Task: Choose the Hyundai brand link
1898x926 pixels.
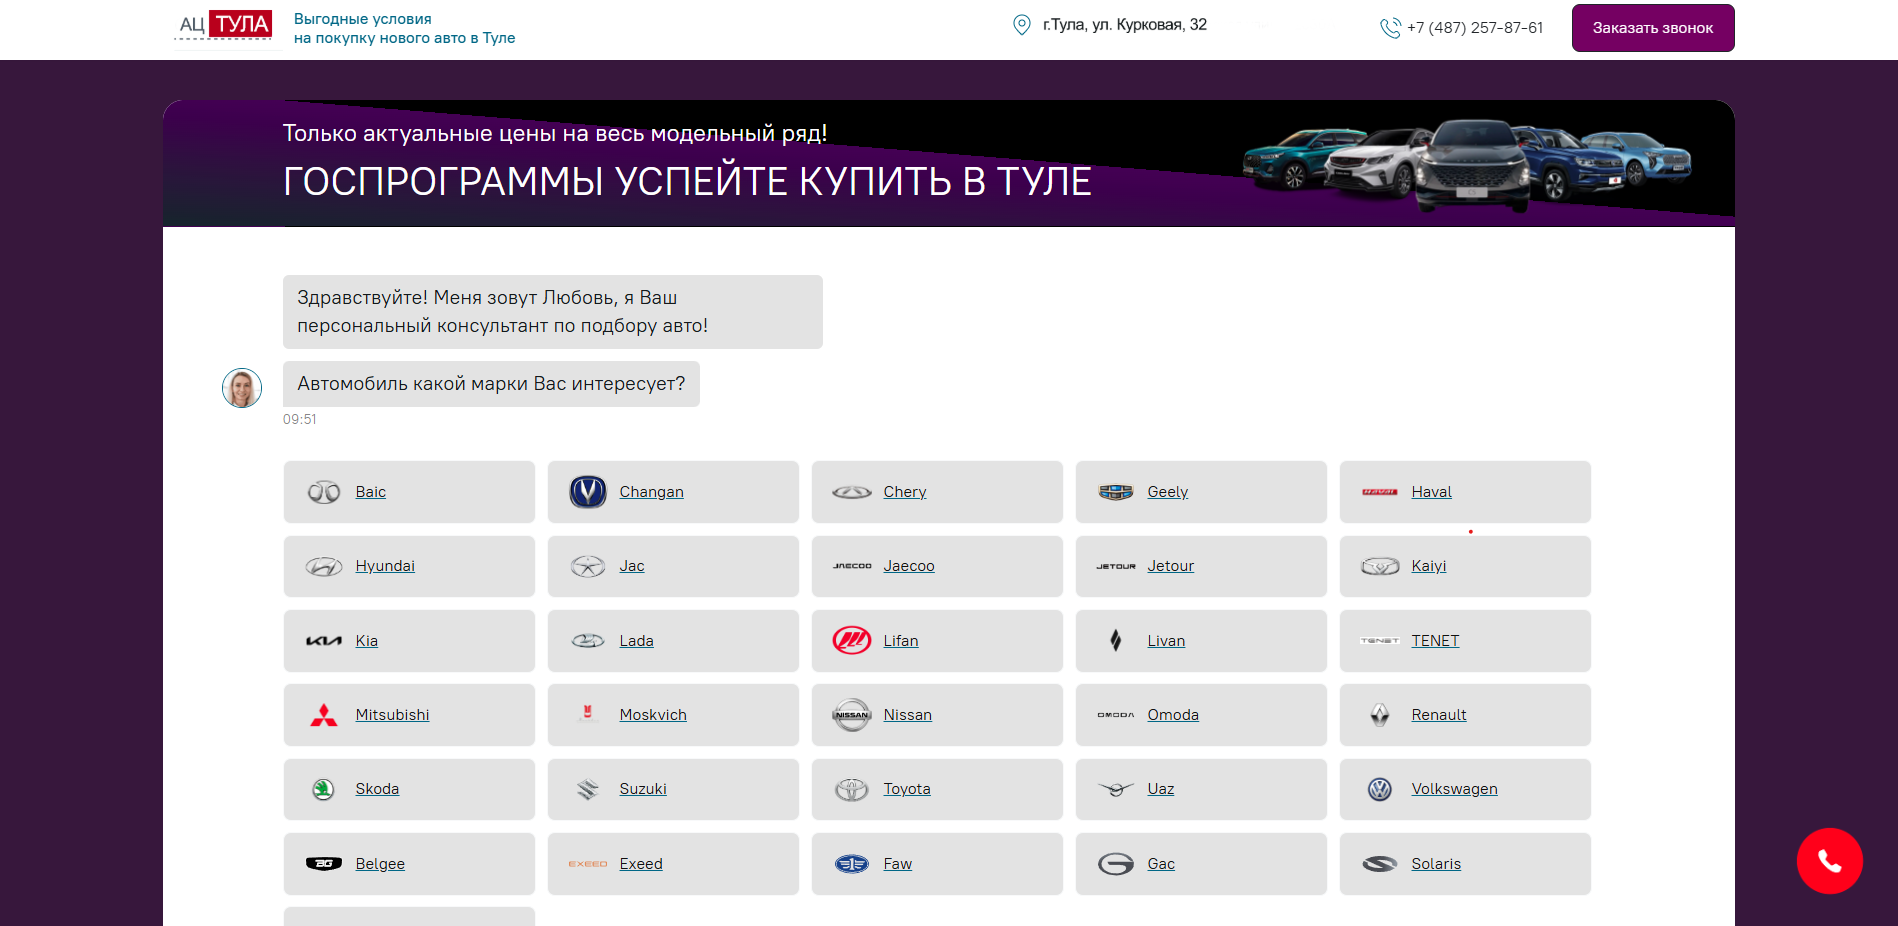Action: (385, 566)
